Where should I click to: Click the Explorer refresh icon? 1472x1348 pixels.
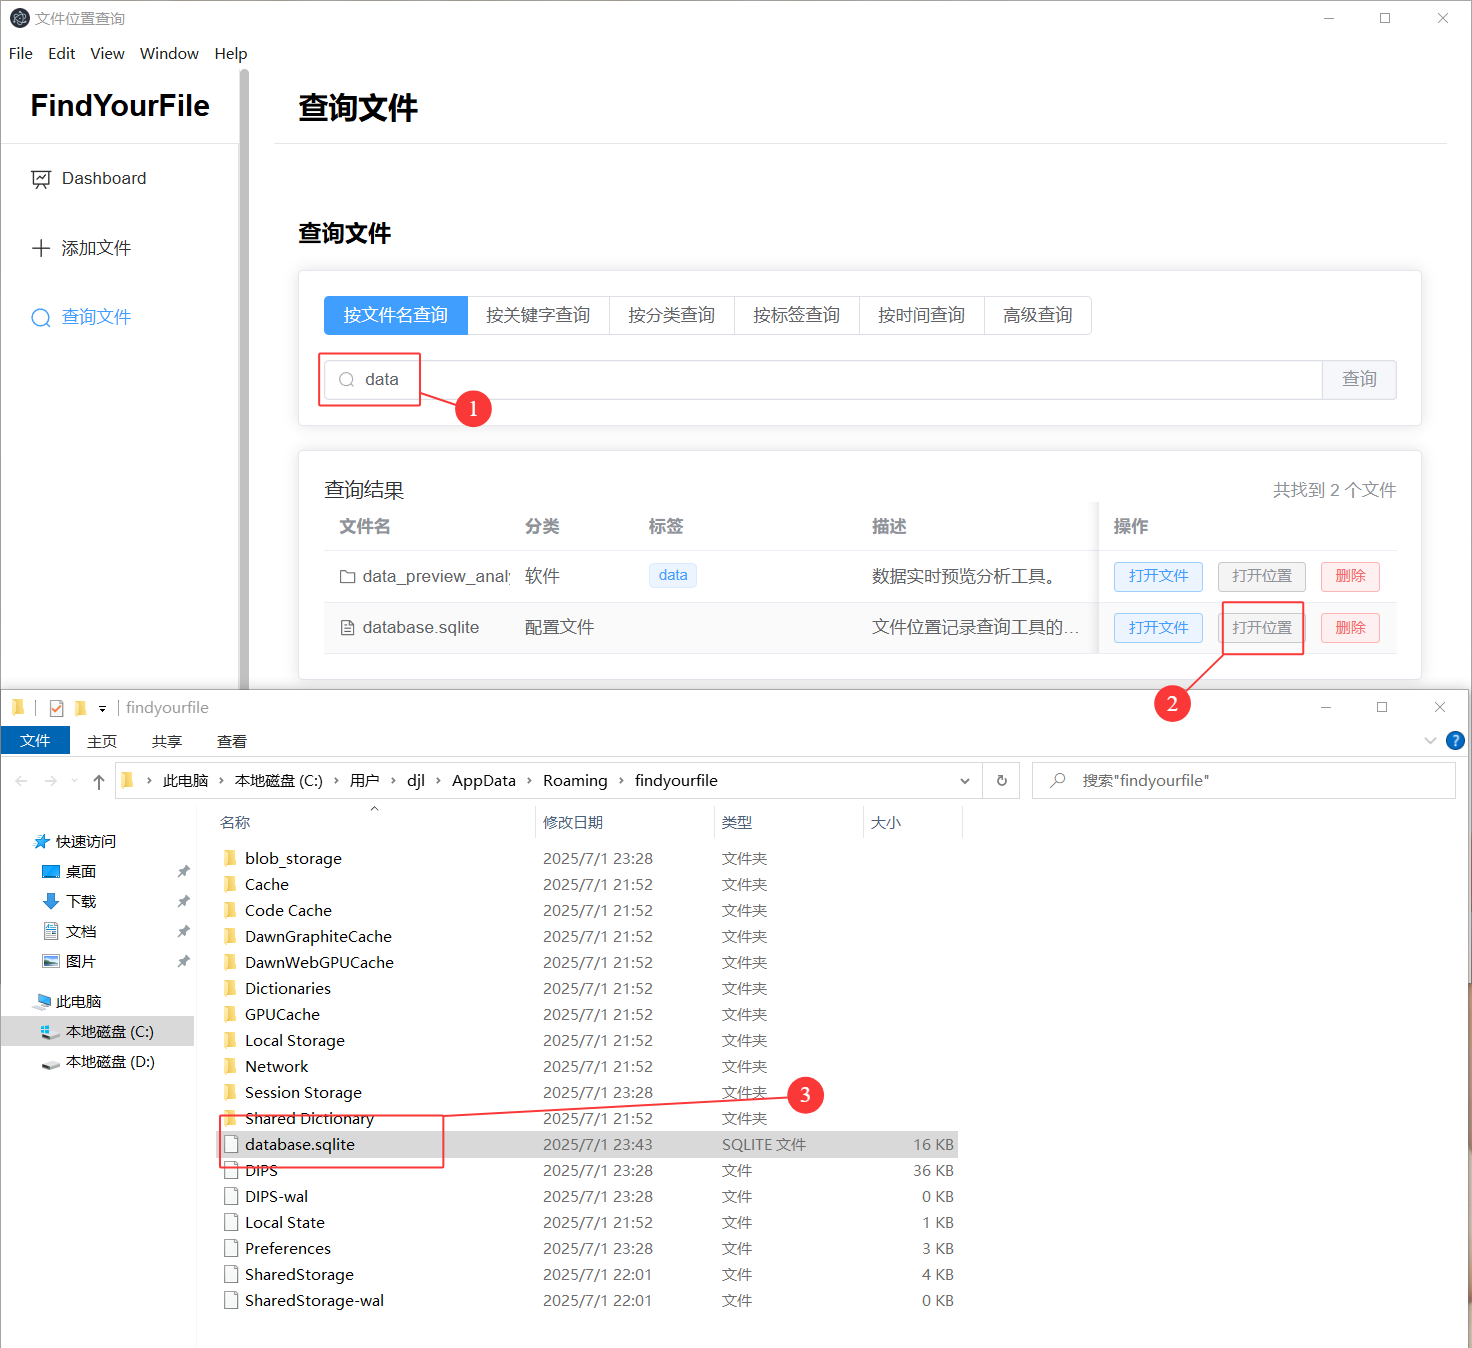point(1001,781)
